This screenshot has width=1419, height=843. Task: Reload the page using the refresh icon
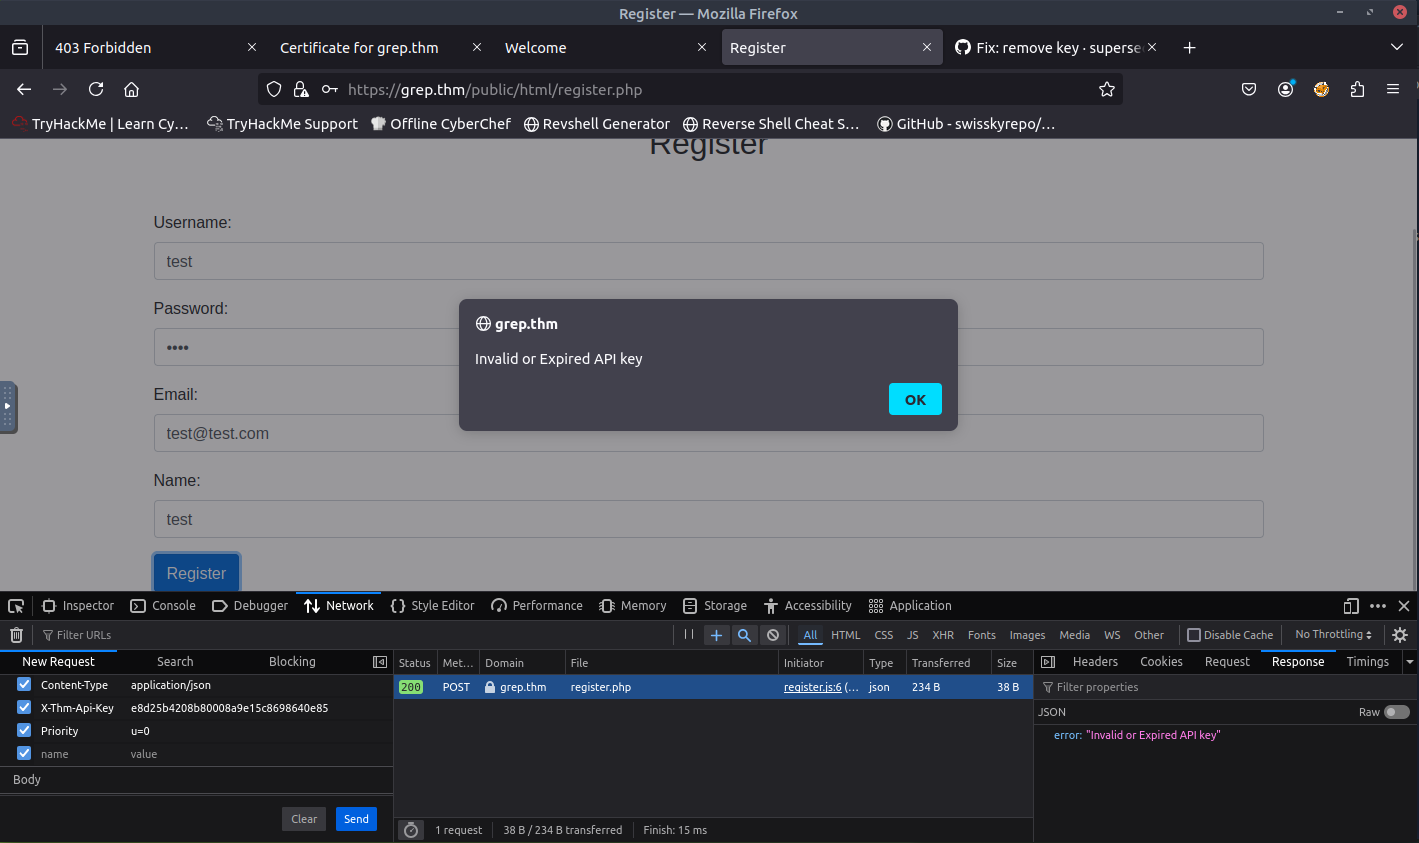[x=96, y=89]
